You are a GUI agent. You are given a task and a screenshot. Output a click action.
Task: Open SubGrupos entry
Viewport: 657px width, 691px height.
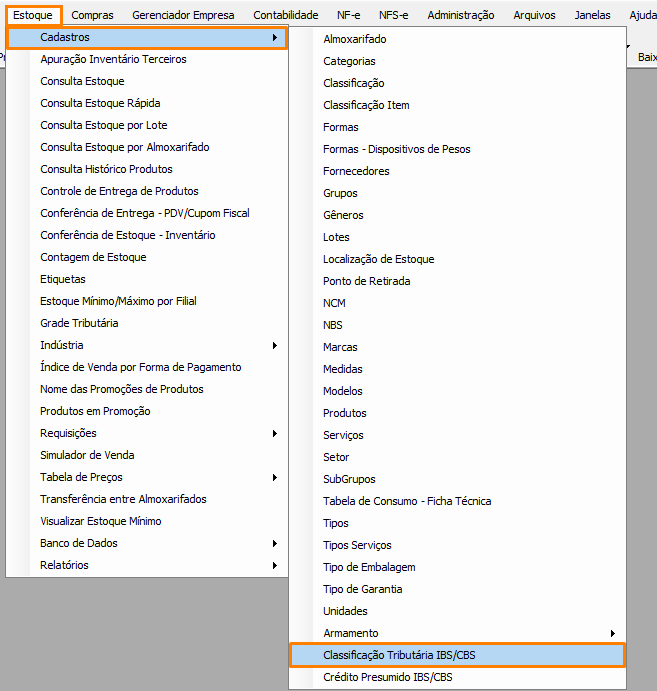(457, 479)
